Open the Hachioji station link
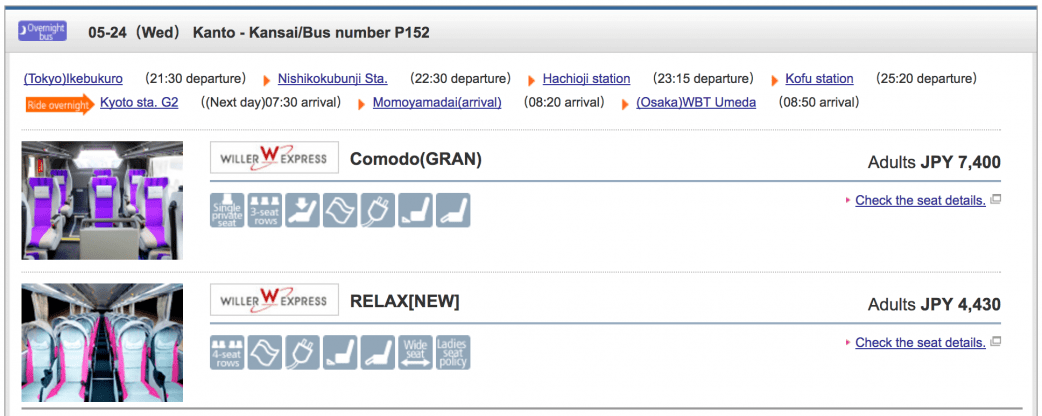The image size is (1042, 416). pyautogui.click(x=586, y=78)
